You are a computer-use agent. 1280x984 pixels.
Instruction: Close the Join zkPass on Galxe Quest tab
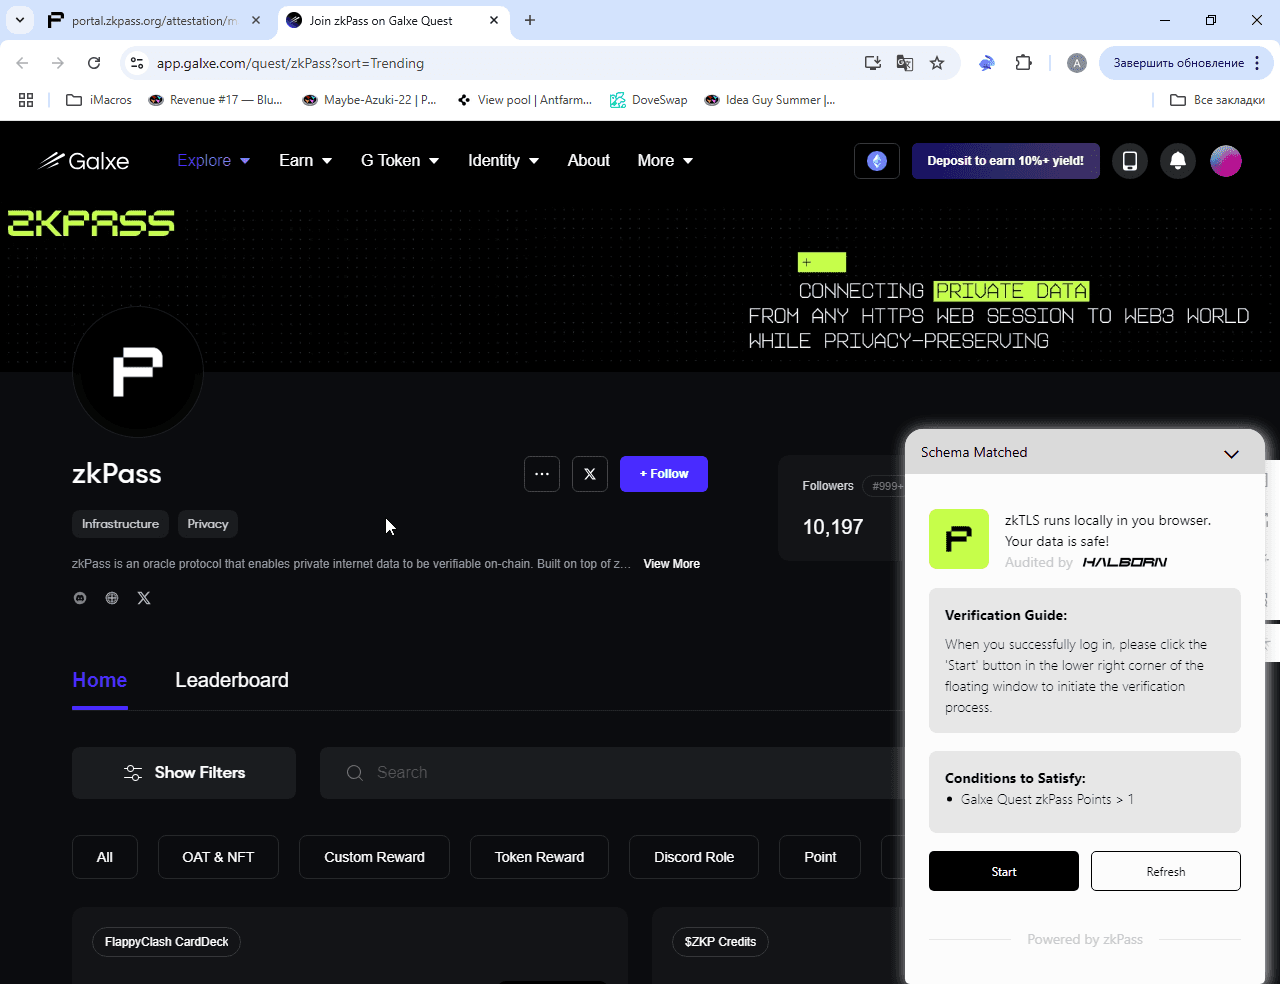click(494, 20)
